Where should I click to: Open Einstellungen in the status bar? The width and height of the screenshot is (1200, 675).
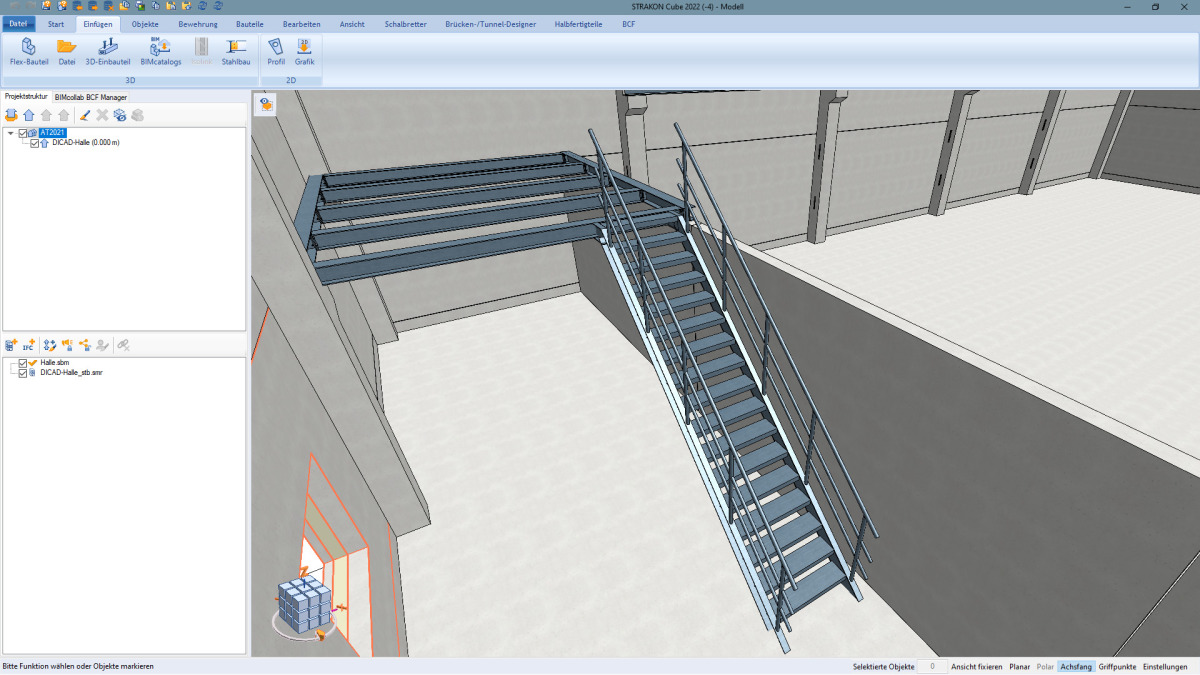pos(1165,666)
